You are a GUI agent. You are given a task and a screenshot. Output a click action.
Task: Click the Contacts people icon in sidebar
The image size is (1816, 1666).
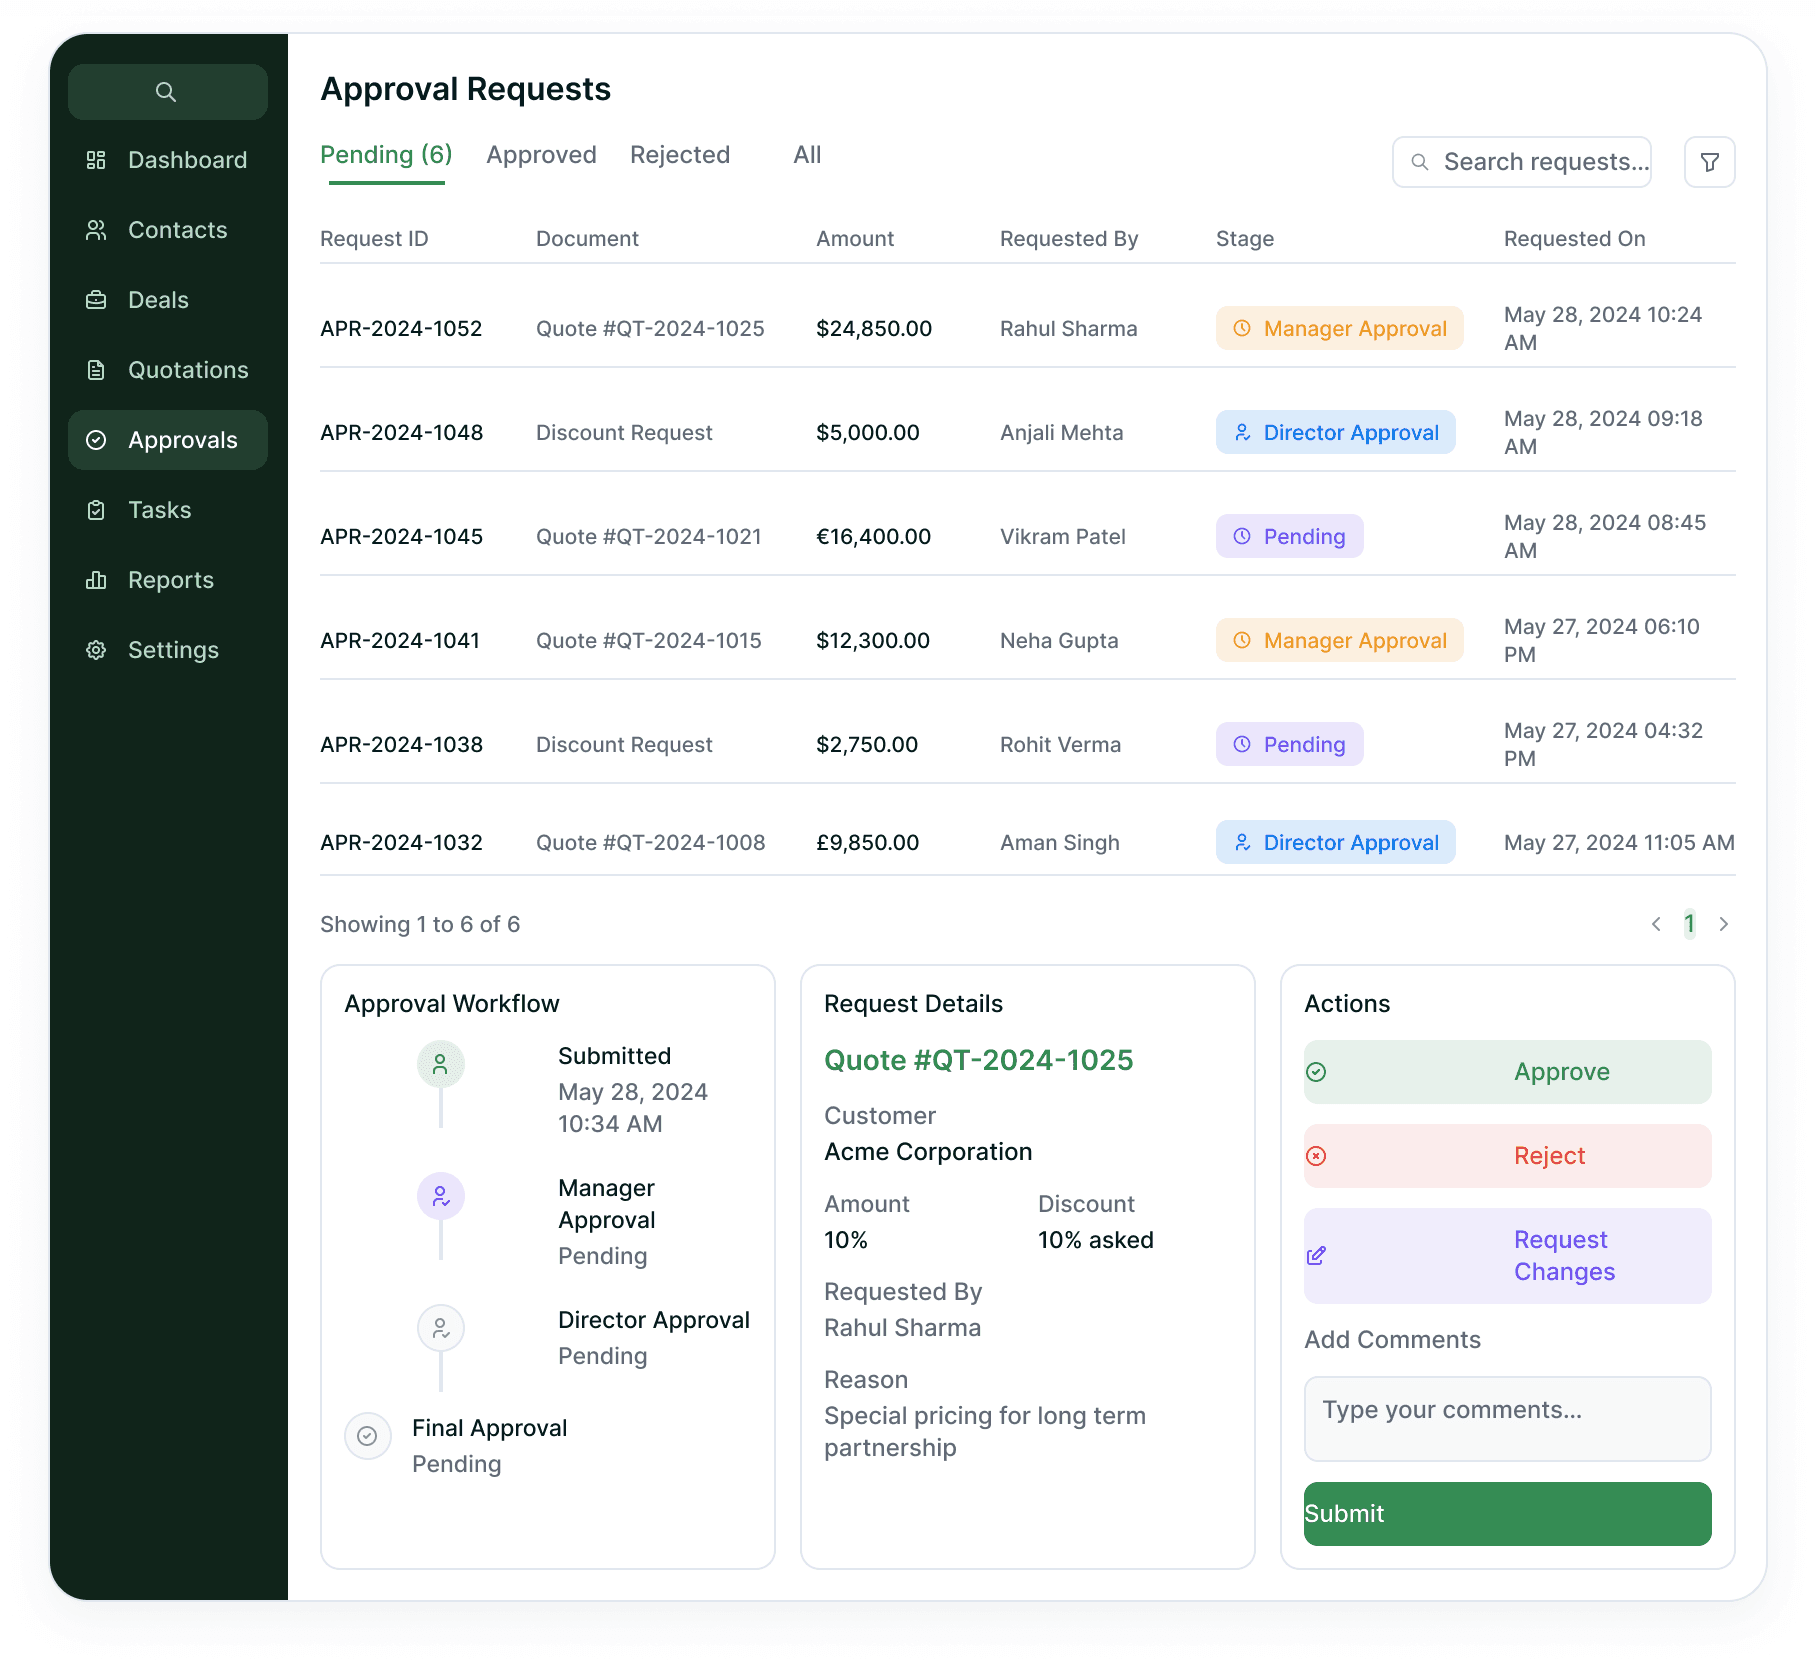point(96,230)
